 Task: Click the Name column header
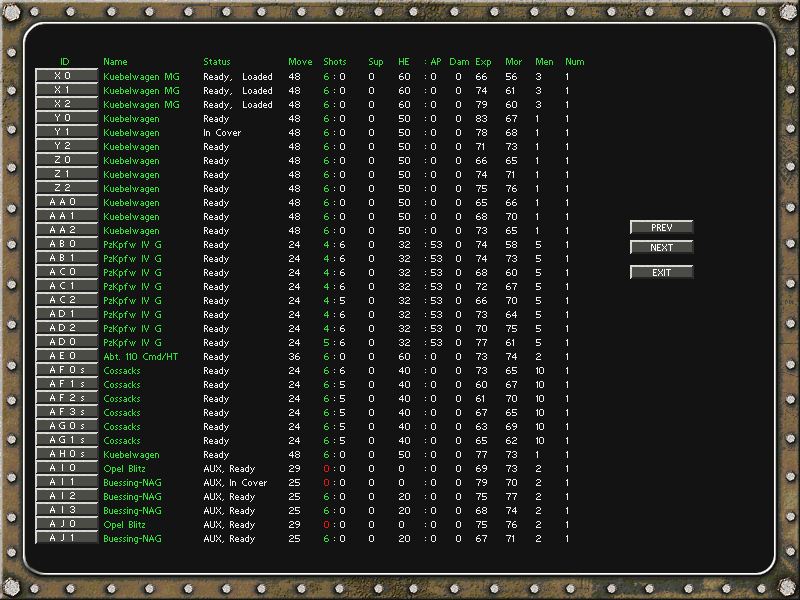click(115, 62)
